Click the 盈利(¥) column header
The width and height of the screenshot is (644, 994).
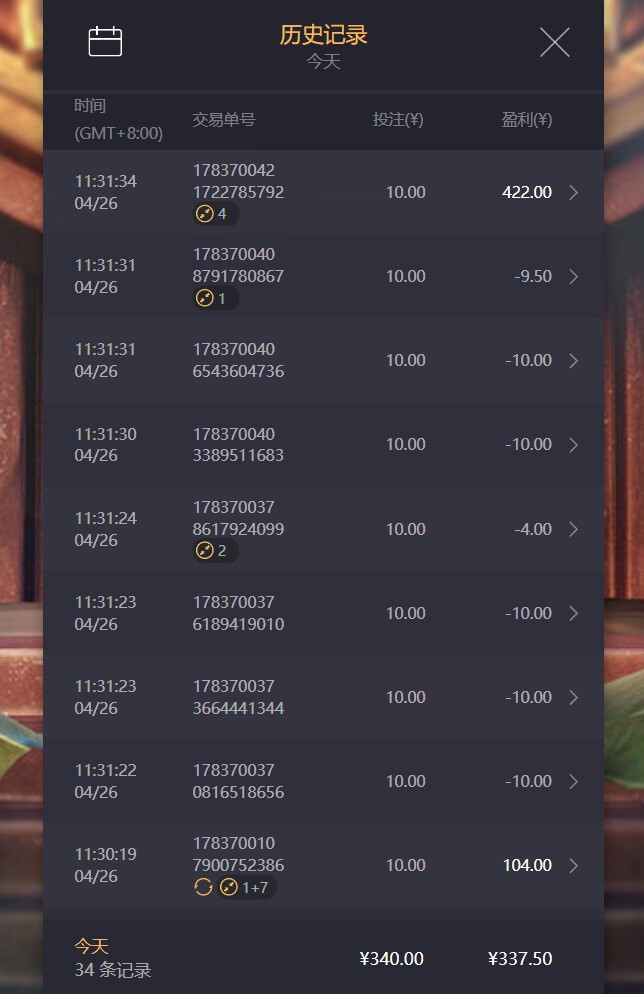click(x=526, y=120)
